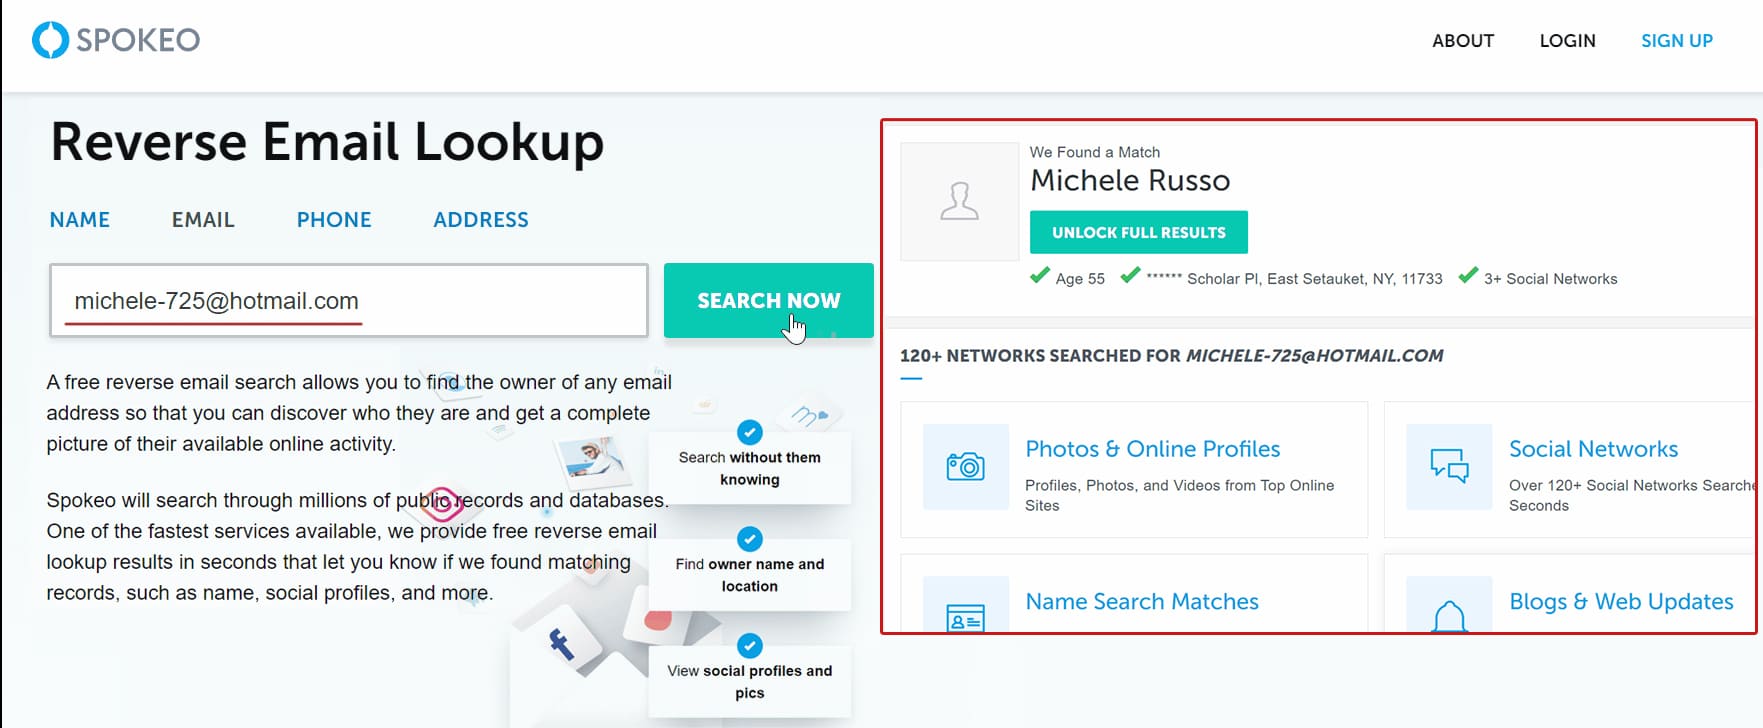Open Blogs & Web Updates link
The height and width of the screenshot is (728, 1763).
1621,601
